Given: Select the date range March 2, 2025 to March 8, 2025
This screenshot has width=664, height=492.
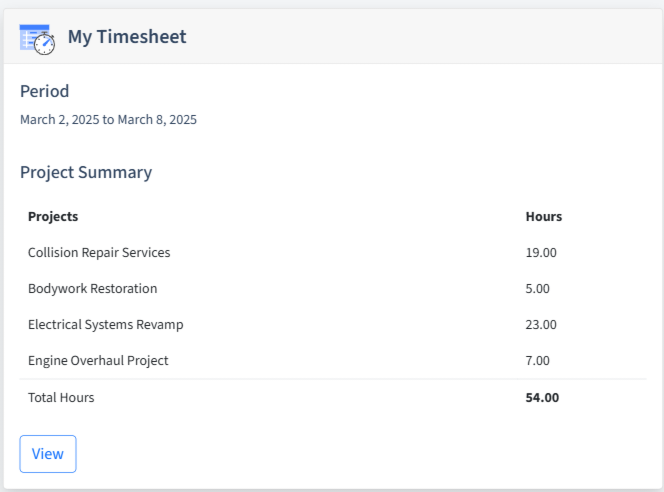Looking at the screenshot, I should click(x=108, y=120).
